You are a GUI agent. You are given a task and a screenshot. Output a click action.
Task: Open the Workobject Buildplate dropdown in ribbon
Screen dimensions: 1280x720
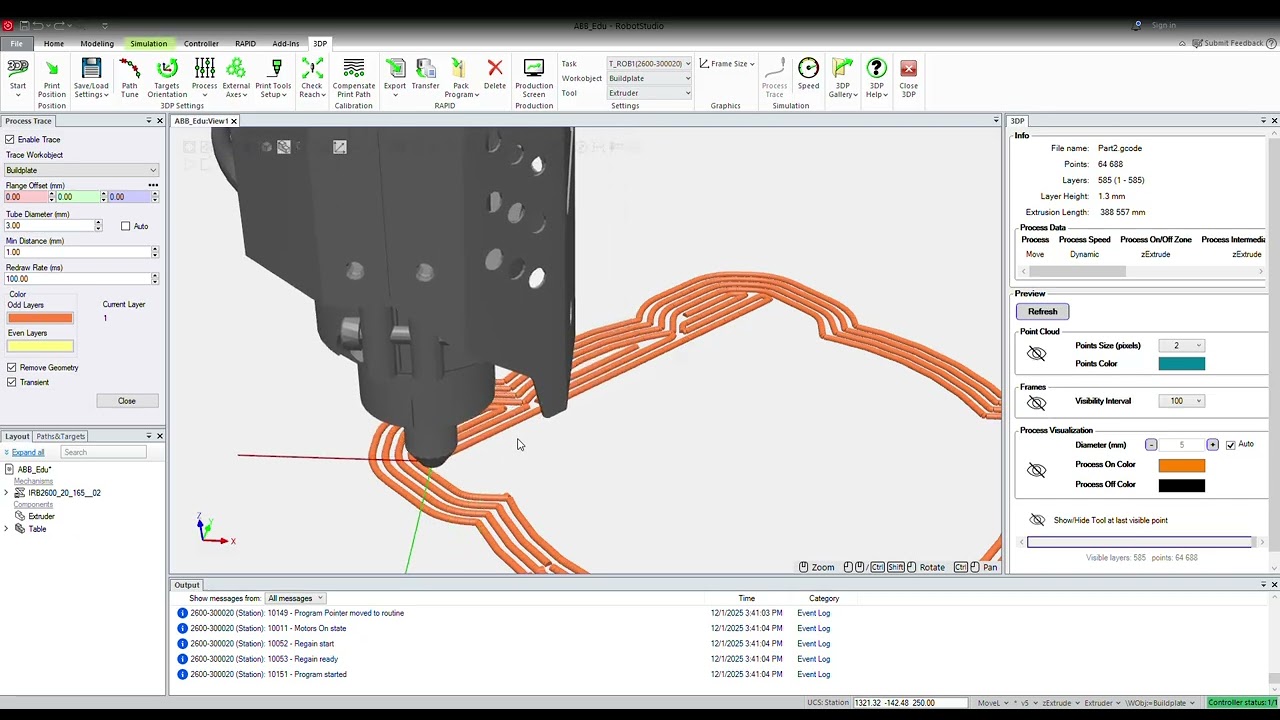click(649, 78)
